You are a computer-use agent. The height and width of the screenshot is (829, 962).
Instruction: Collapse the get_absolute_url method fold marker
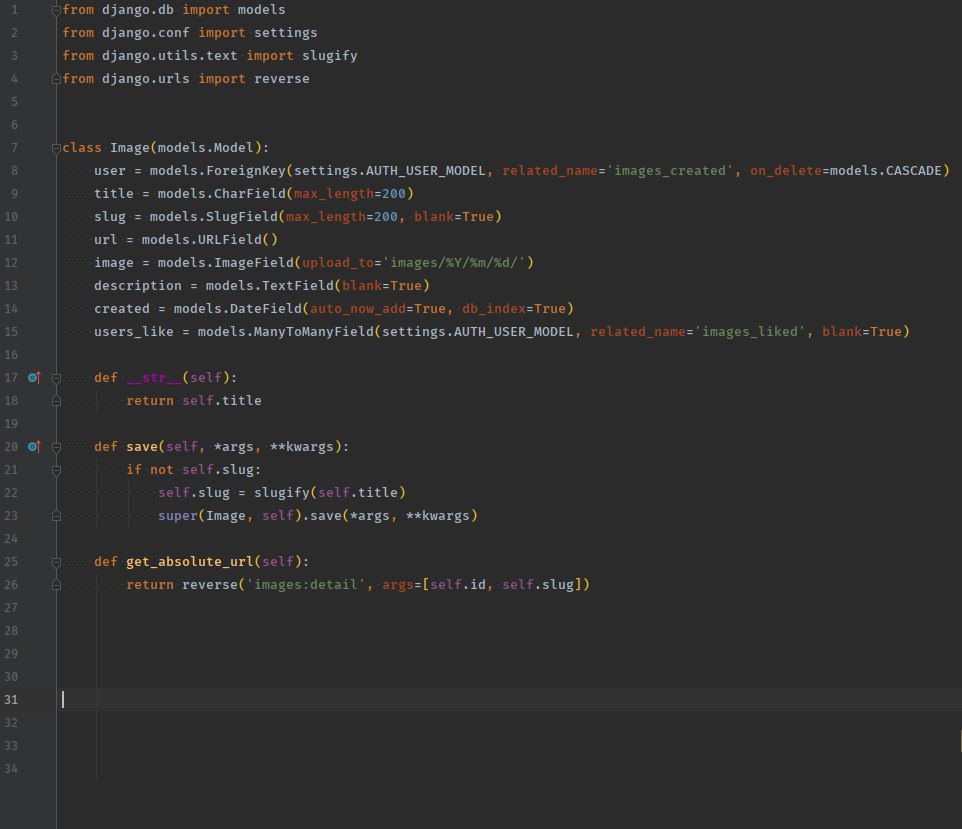point(56,562)
